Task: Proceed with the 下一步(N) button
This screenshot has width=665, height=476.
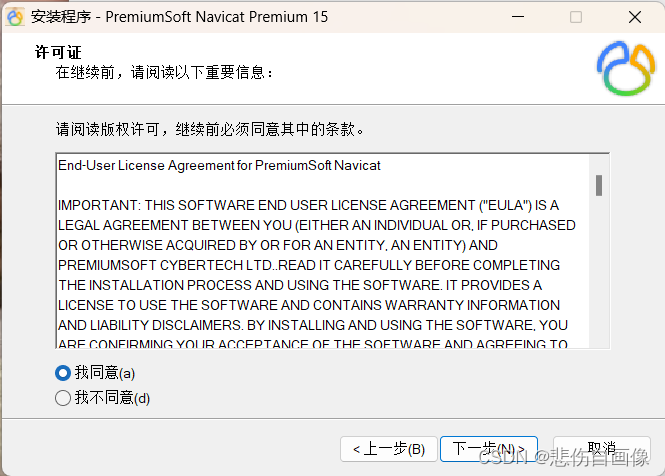Action: point(489,449)
